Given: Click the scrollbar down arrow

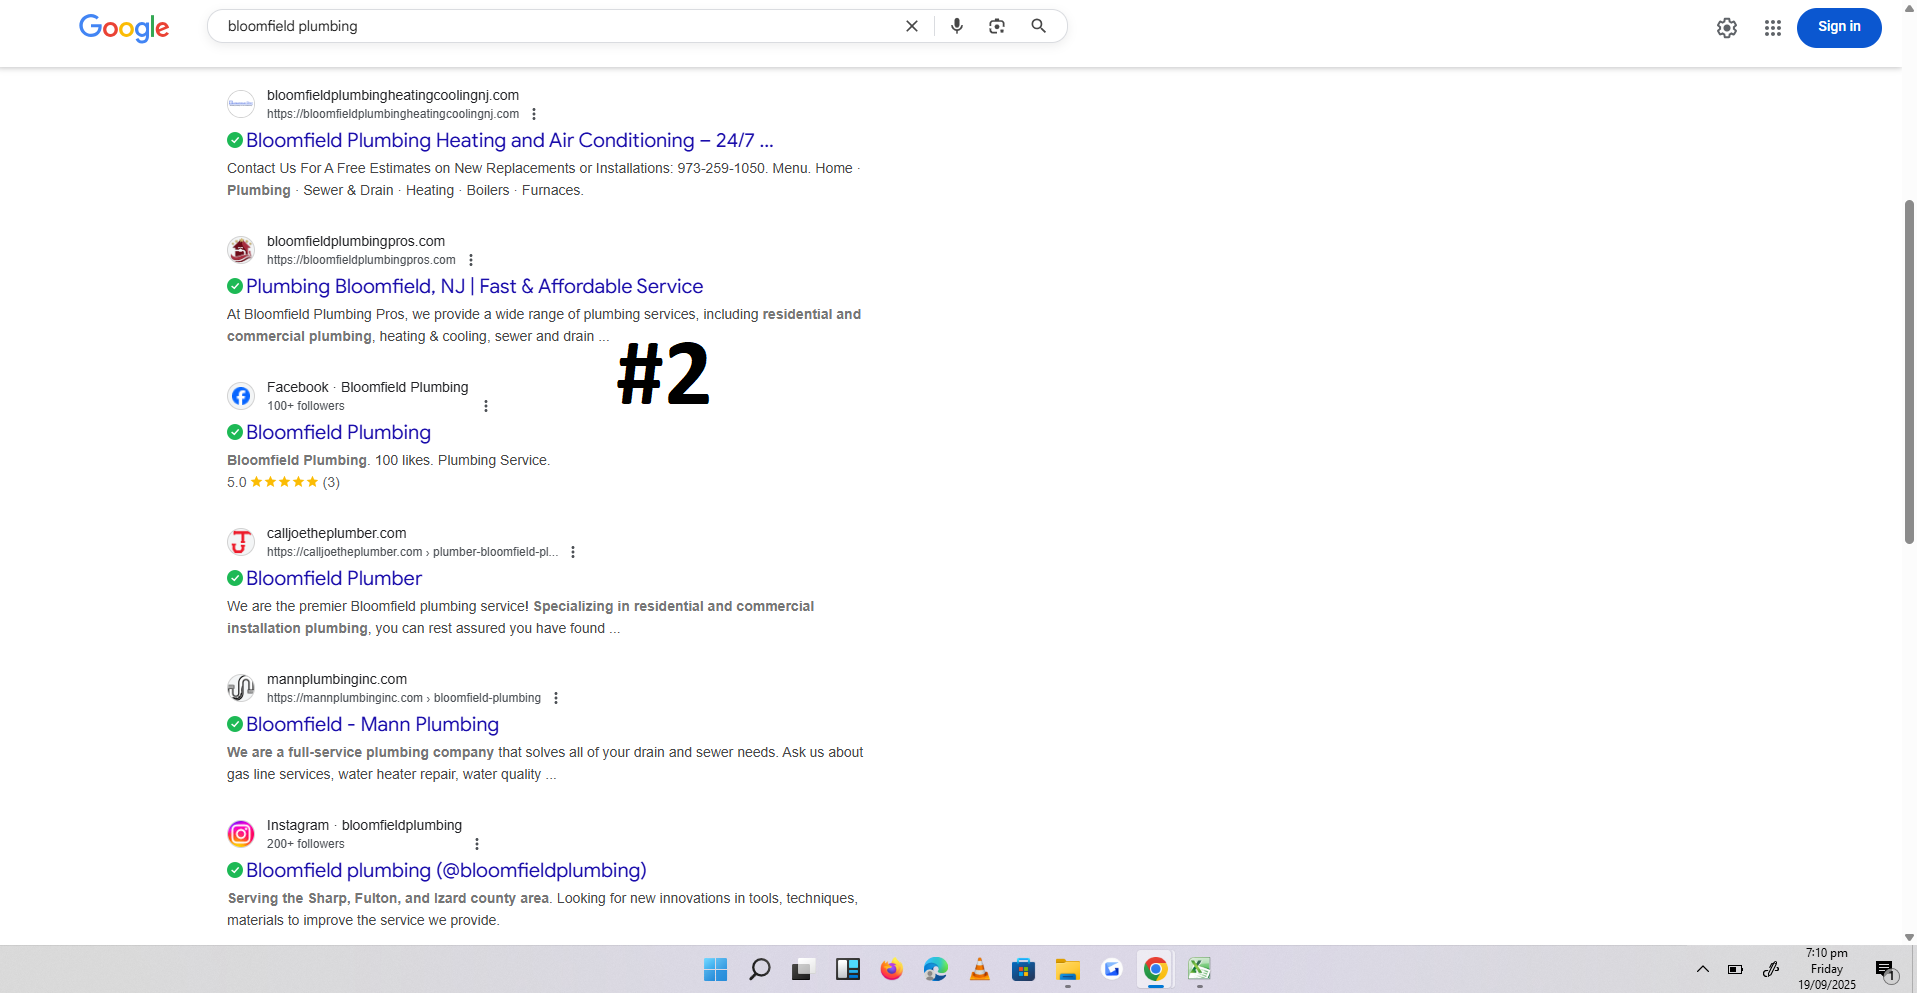Looking at the screenshot, I should click(1909, 938).
